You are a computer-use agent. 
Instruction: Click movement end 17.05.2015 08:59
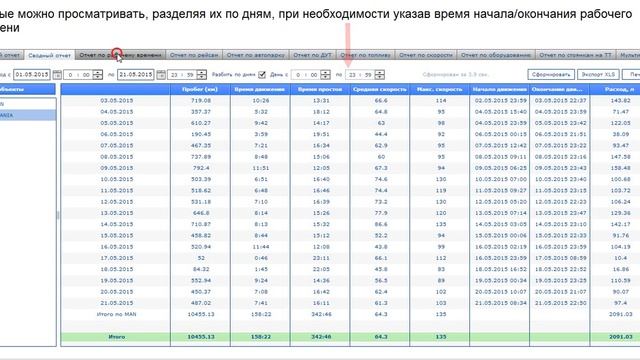pyautogui.click(x=560, y=258)
